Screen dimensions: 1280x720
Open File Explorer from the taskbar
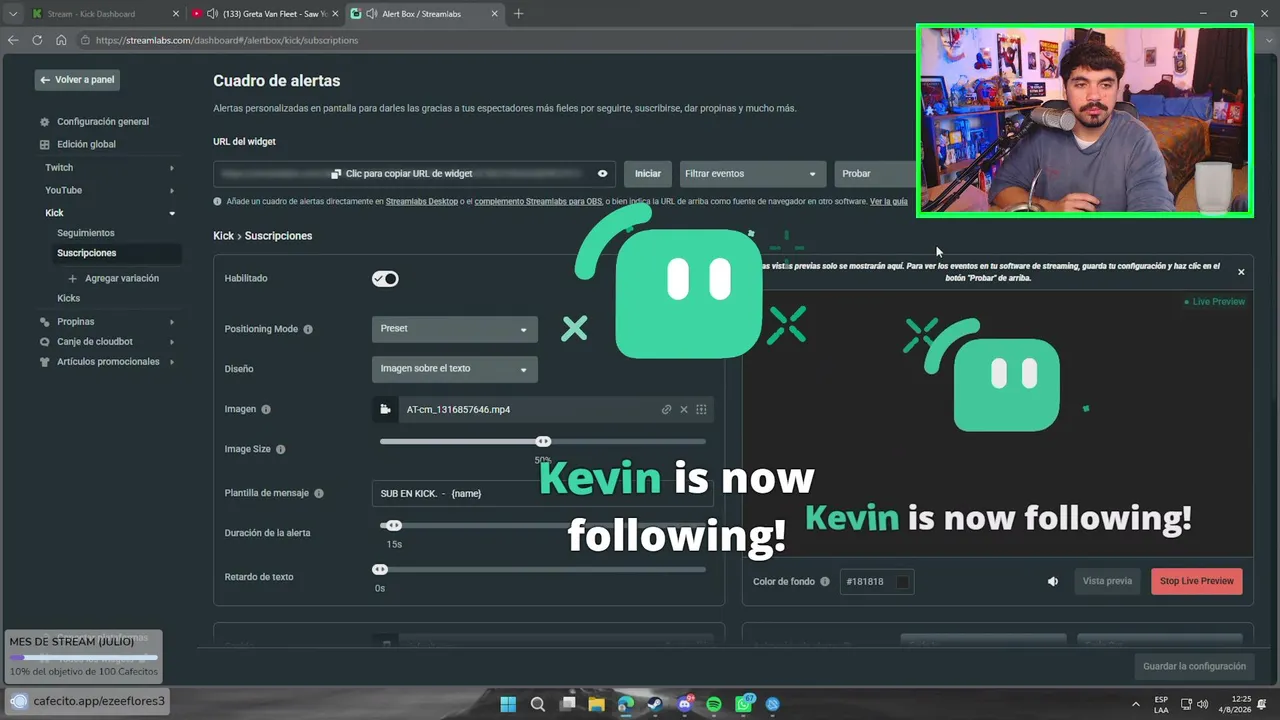coord(597,704)
